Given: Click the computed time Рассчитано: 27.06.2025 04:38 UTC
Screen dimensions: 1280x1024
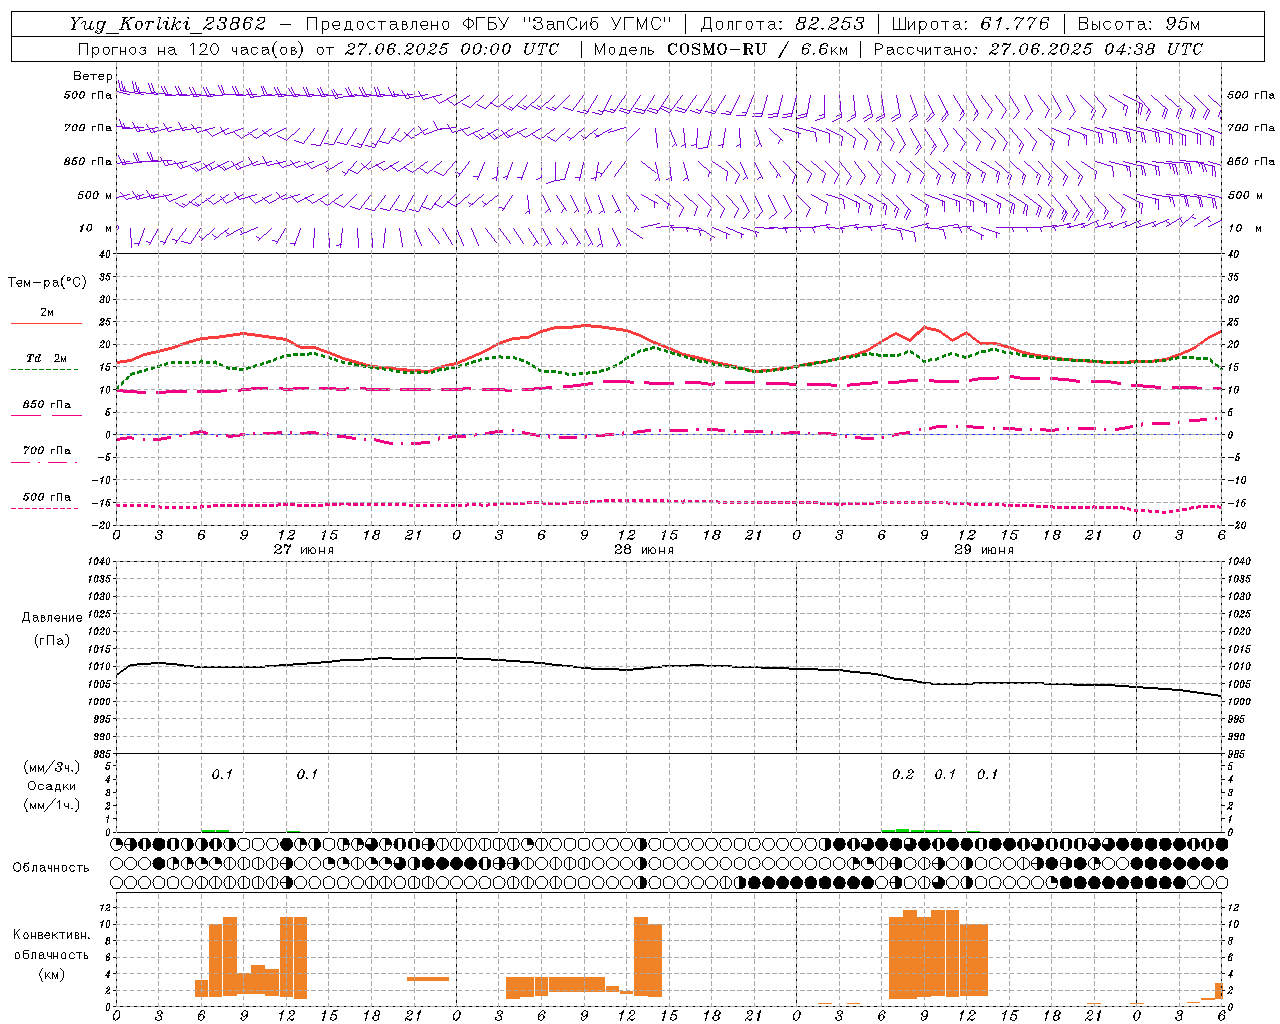Looking at the screenshot, I should point(1038,49).
